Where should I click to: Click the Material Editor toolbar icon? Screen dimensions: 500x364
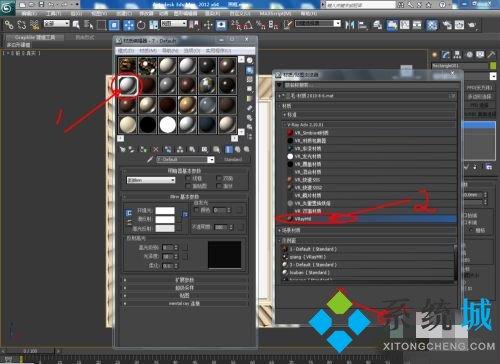(432, 25)
